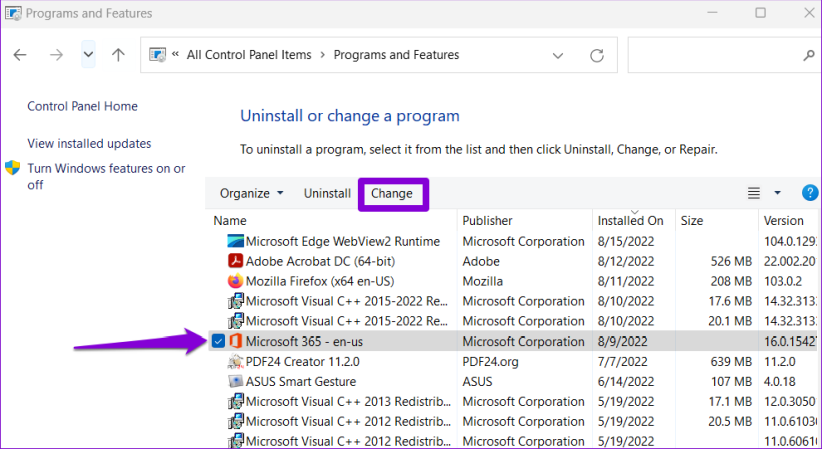Click the ASUS publisher cell
822x449 pixels.
point(477,381)
